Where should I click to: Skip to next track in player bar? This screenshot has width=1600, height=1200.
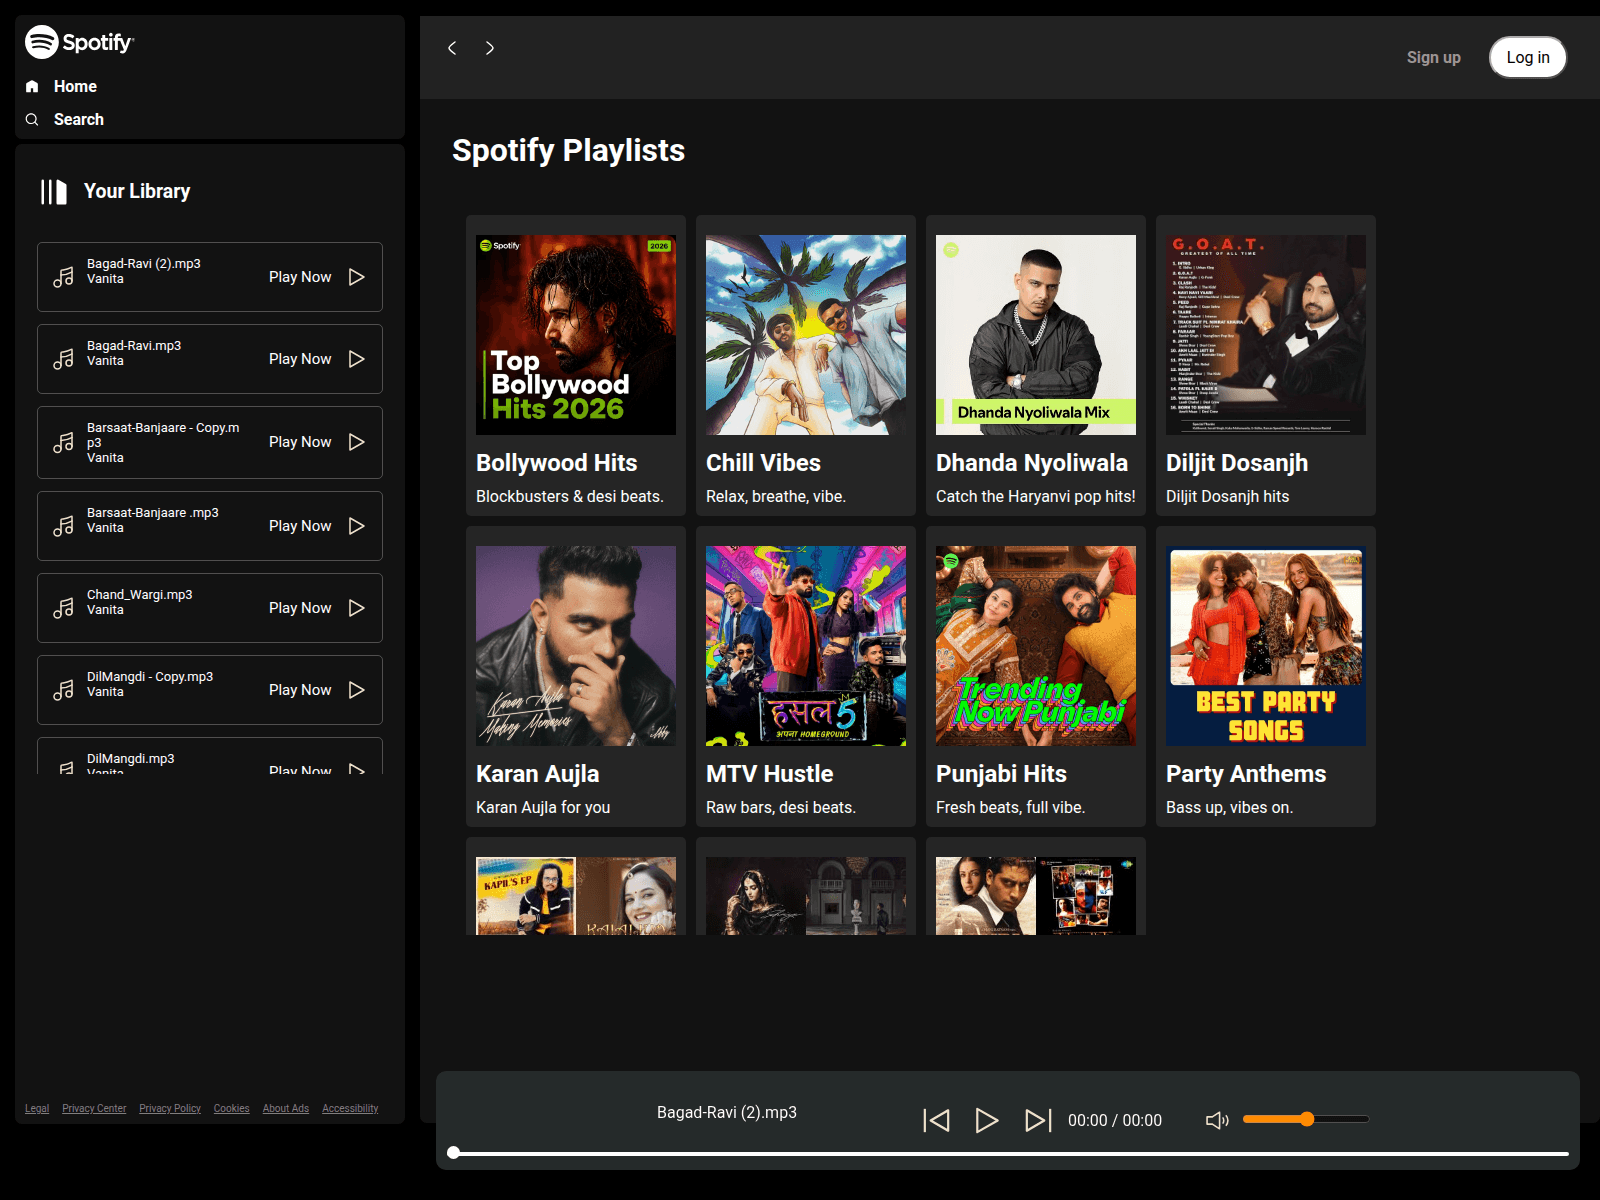pyautogui.click(x=1038, y=1120)
